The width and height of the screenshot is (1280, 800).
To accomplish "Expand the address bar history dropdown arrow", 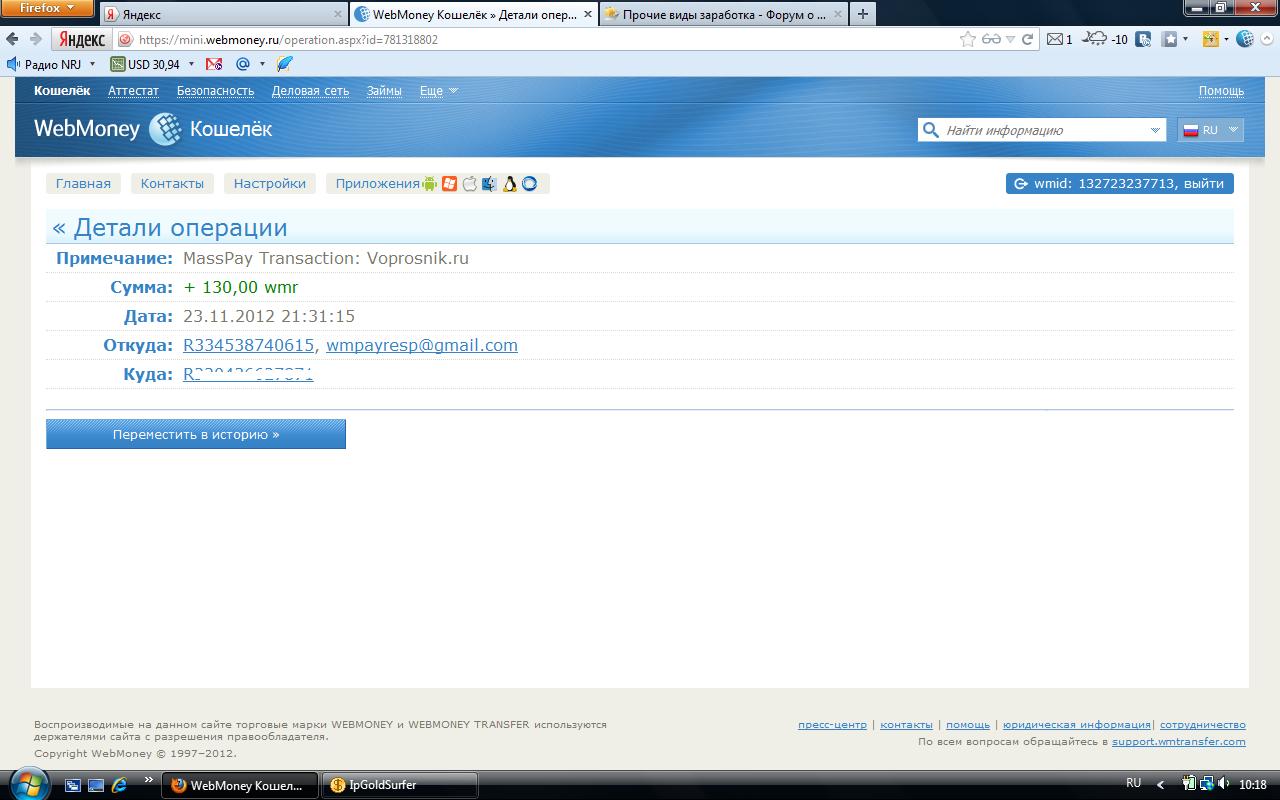I will tap(1011, 39).
